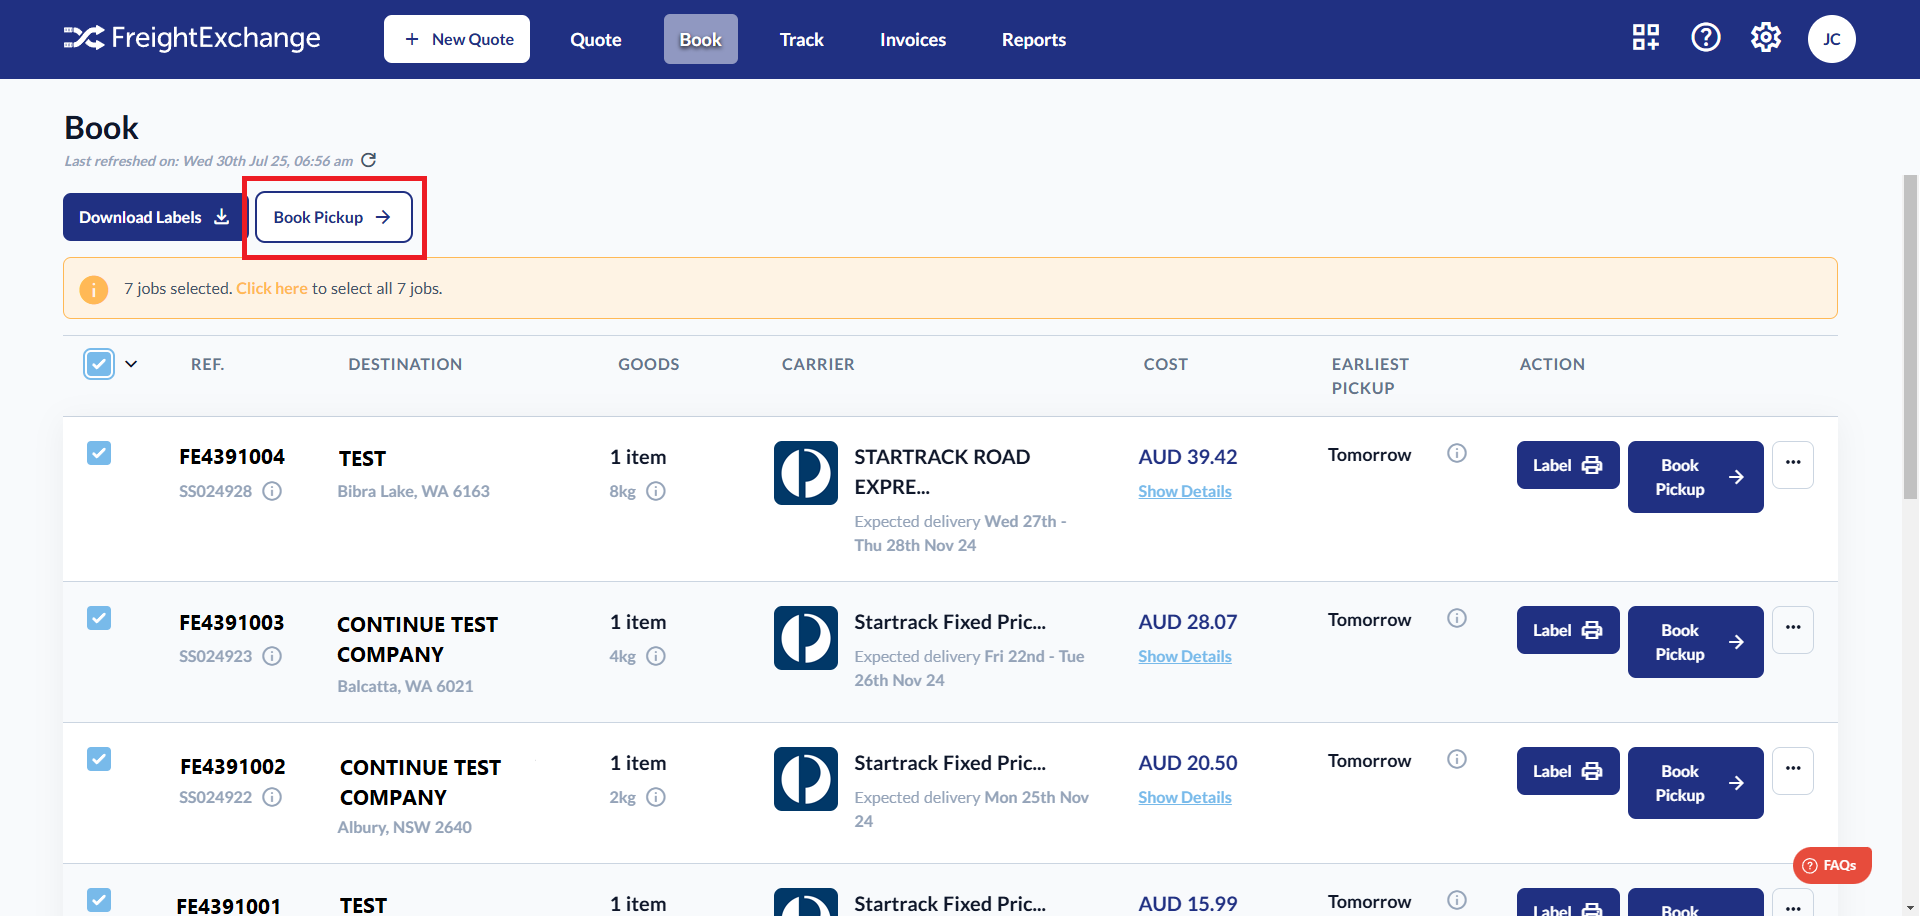This screenshot has width=1920, height=916.
Task: Click info icon beside 8kg weight
Action: click(656, 491)
